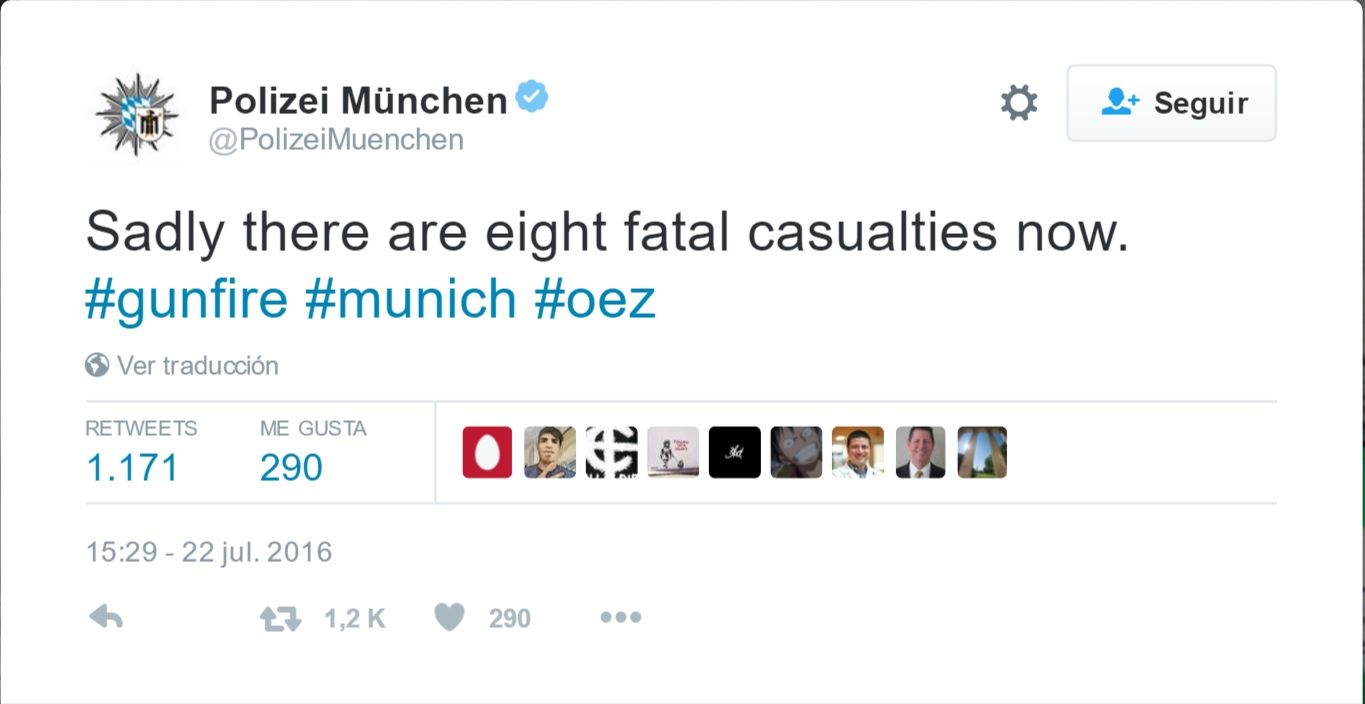1365x704 pixels.
Task: Toggle retweet on this tweet
Action: [x=281, y=619]
